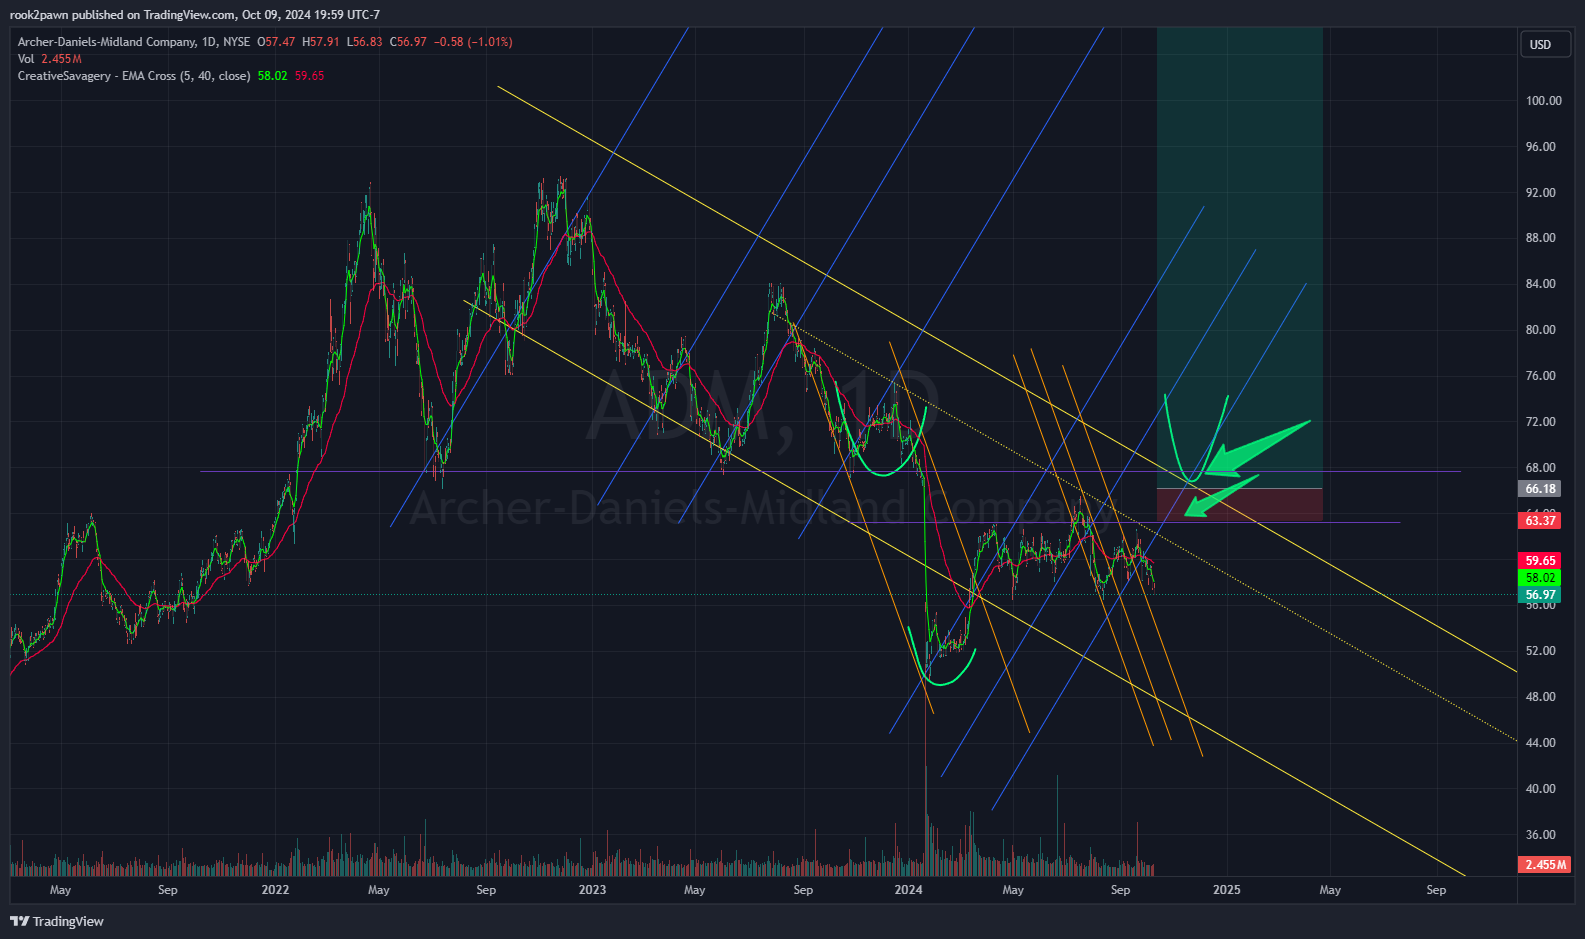Click the 96.00 price scale label
This screenshot has height=939, width=1585.
pos(1540,147)
